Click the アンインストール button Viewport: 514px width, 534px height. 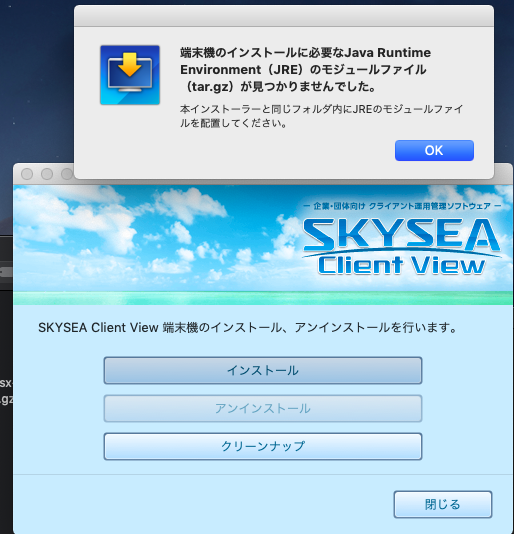tap(263, 408)
